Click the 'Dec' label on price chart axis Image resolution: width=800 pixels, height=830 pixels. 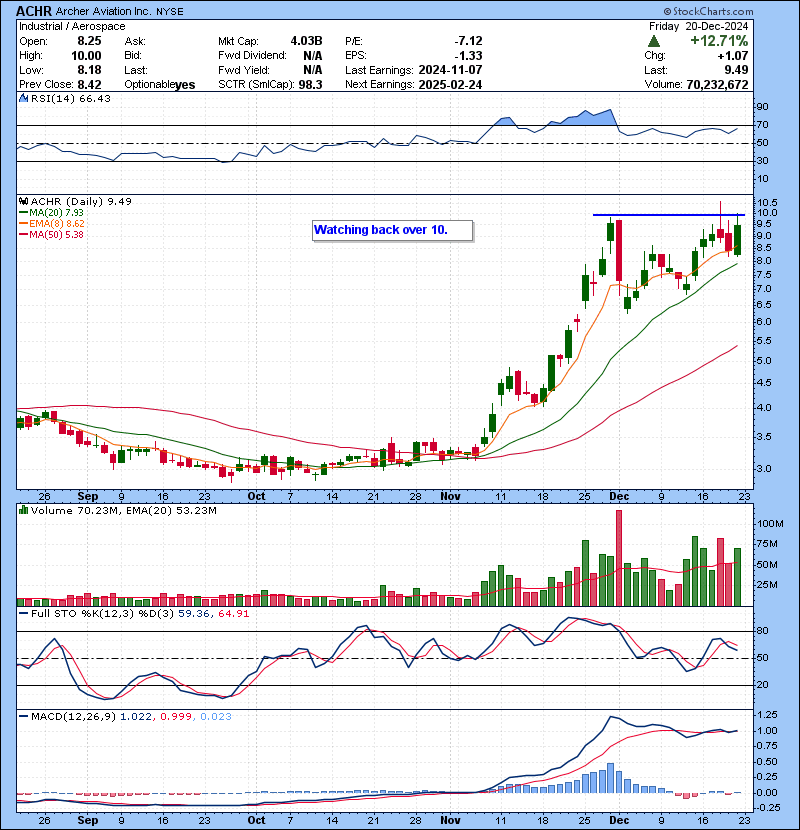point(619,497)
